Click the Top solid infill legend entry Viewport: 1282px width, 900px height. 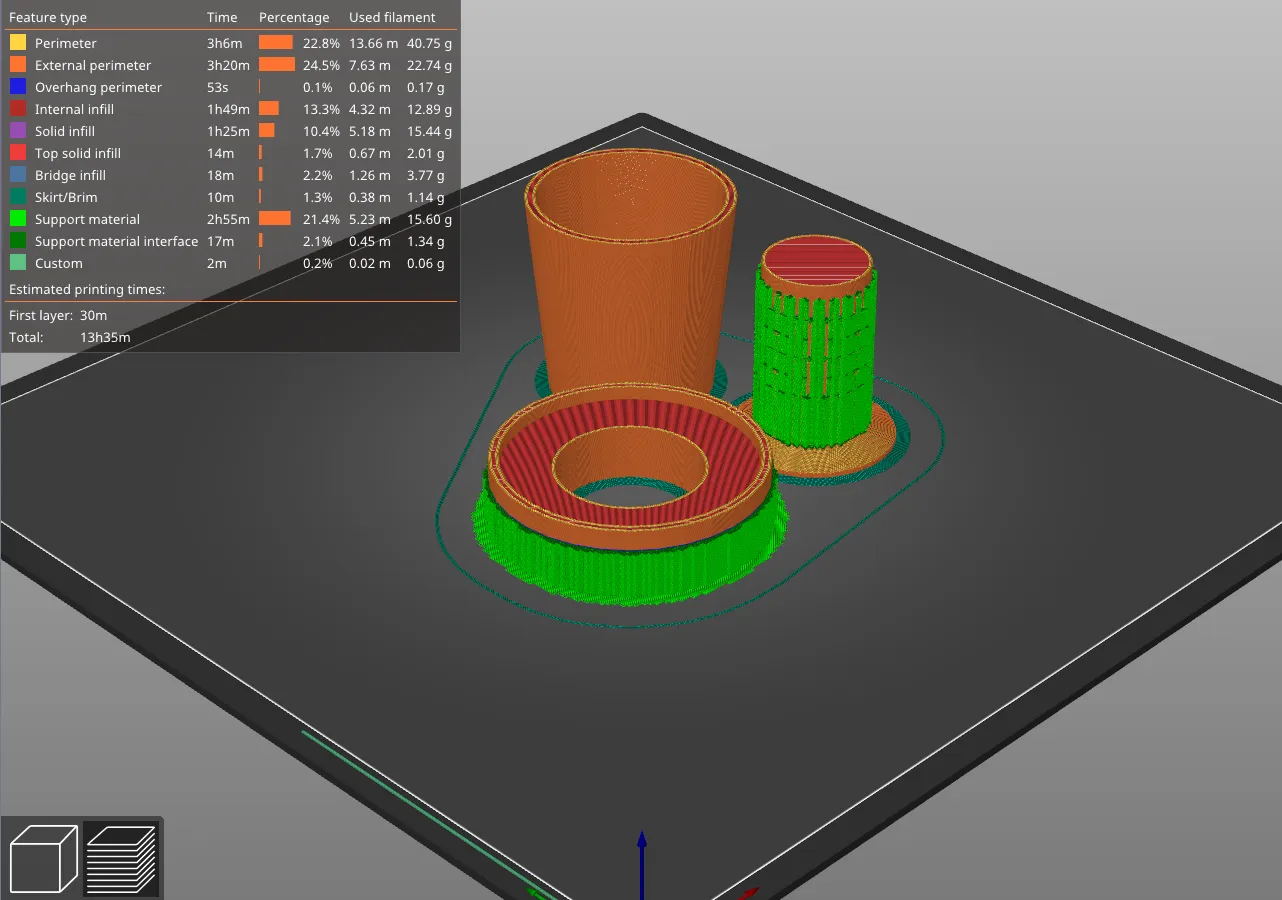pos(230,153)
